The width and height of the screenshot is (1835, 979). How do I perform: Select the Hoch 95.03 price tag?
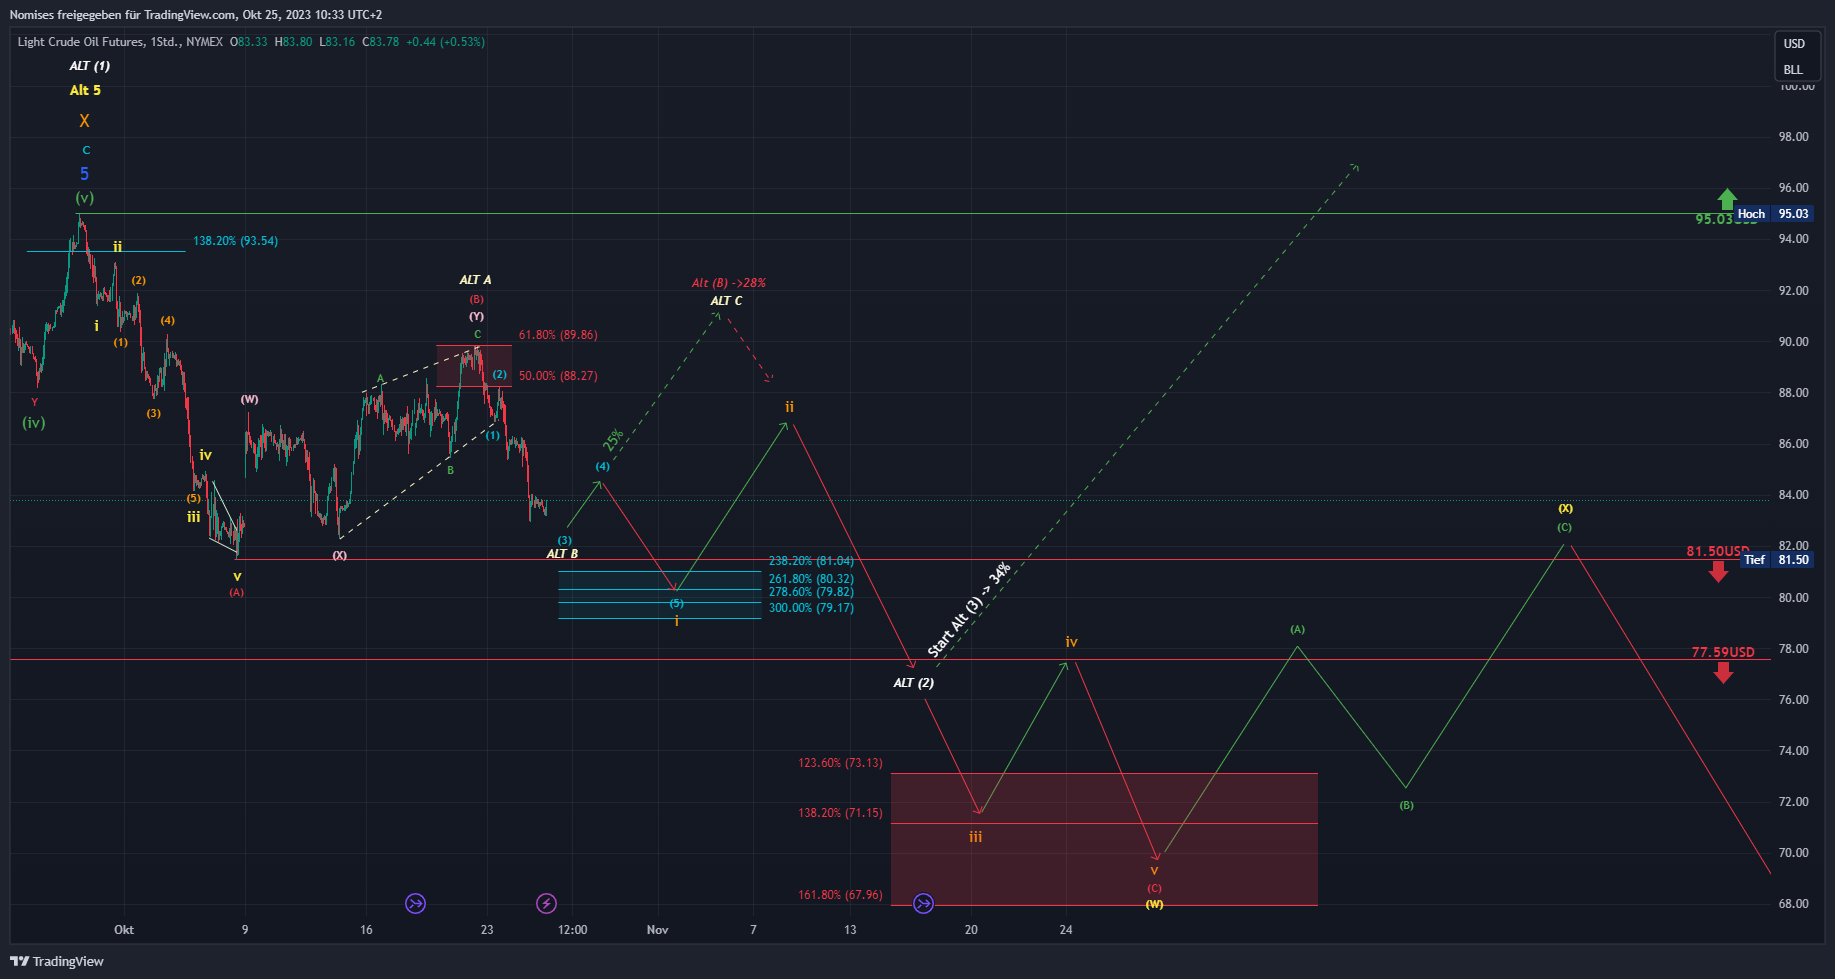[x=1772, y=214]
